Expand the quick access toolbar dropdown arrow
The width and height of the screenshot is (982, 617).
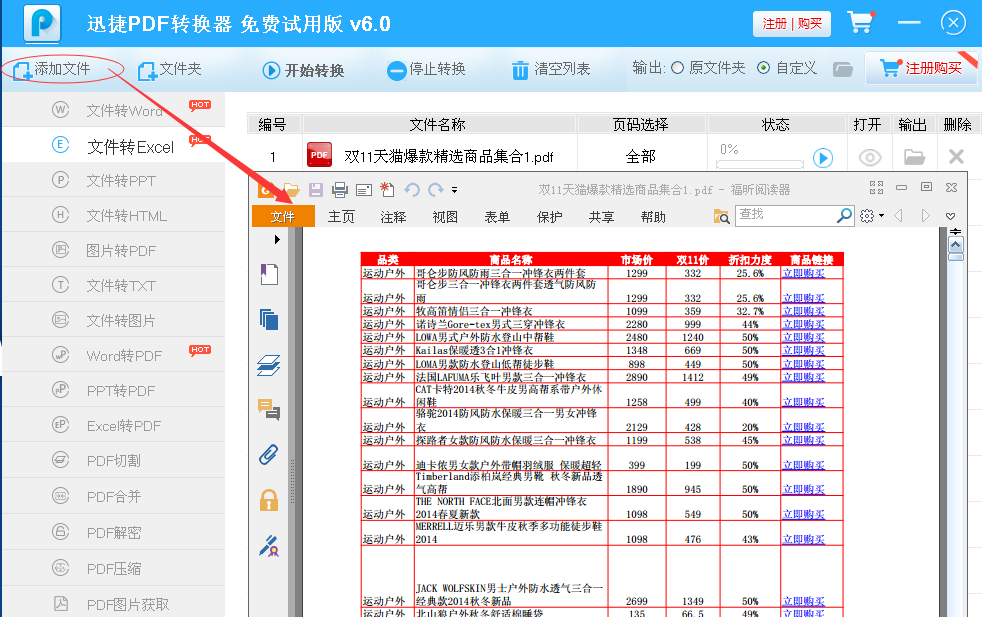(x=455, y=190)
